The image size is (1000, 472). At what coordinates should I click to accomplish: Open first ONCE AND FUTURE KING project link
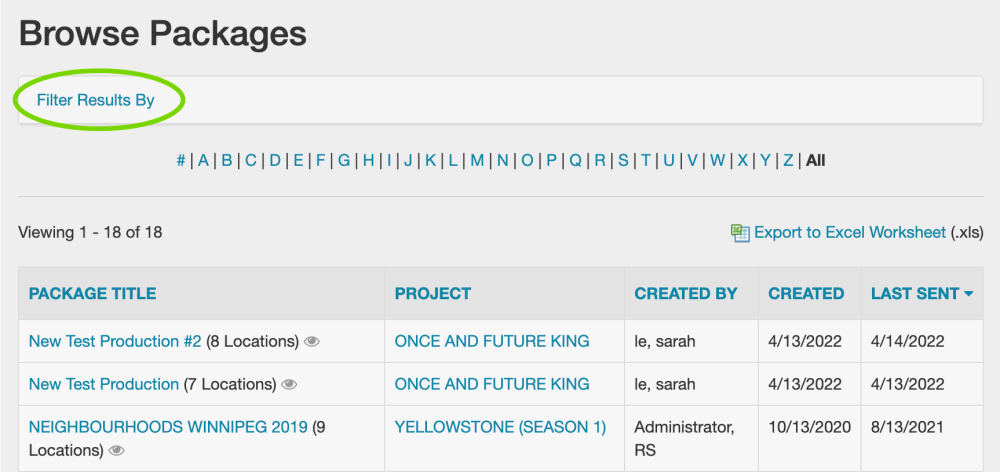(492, 342)
